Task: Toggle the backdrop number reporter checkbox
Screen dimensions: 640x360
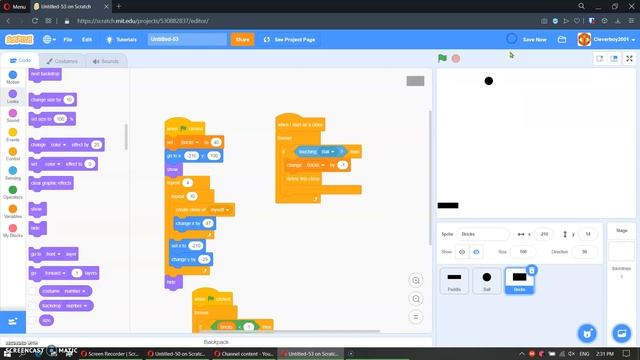Action: point(32,306)
